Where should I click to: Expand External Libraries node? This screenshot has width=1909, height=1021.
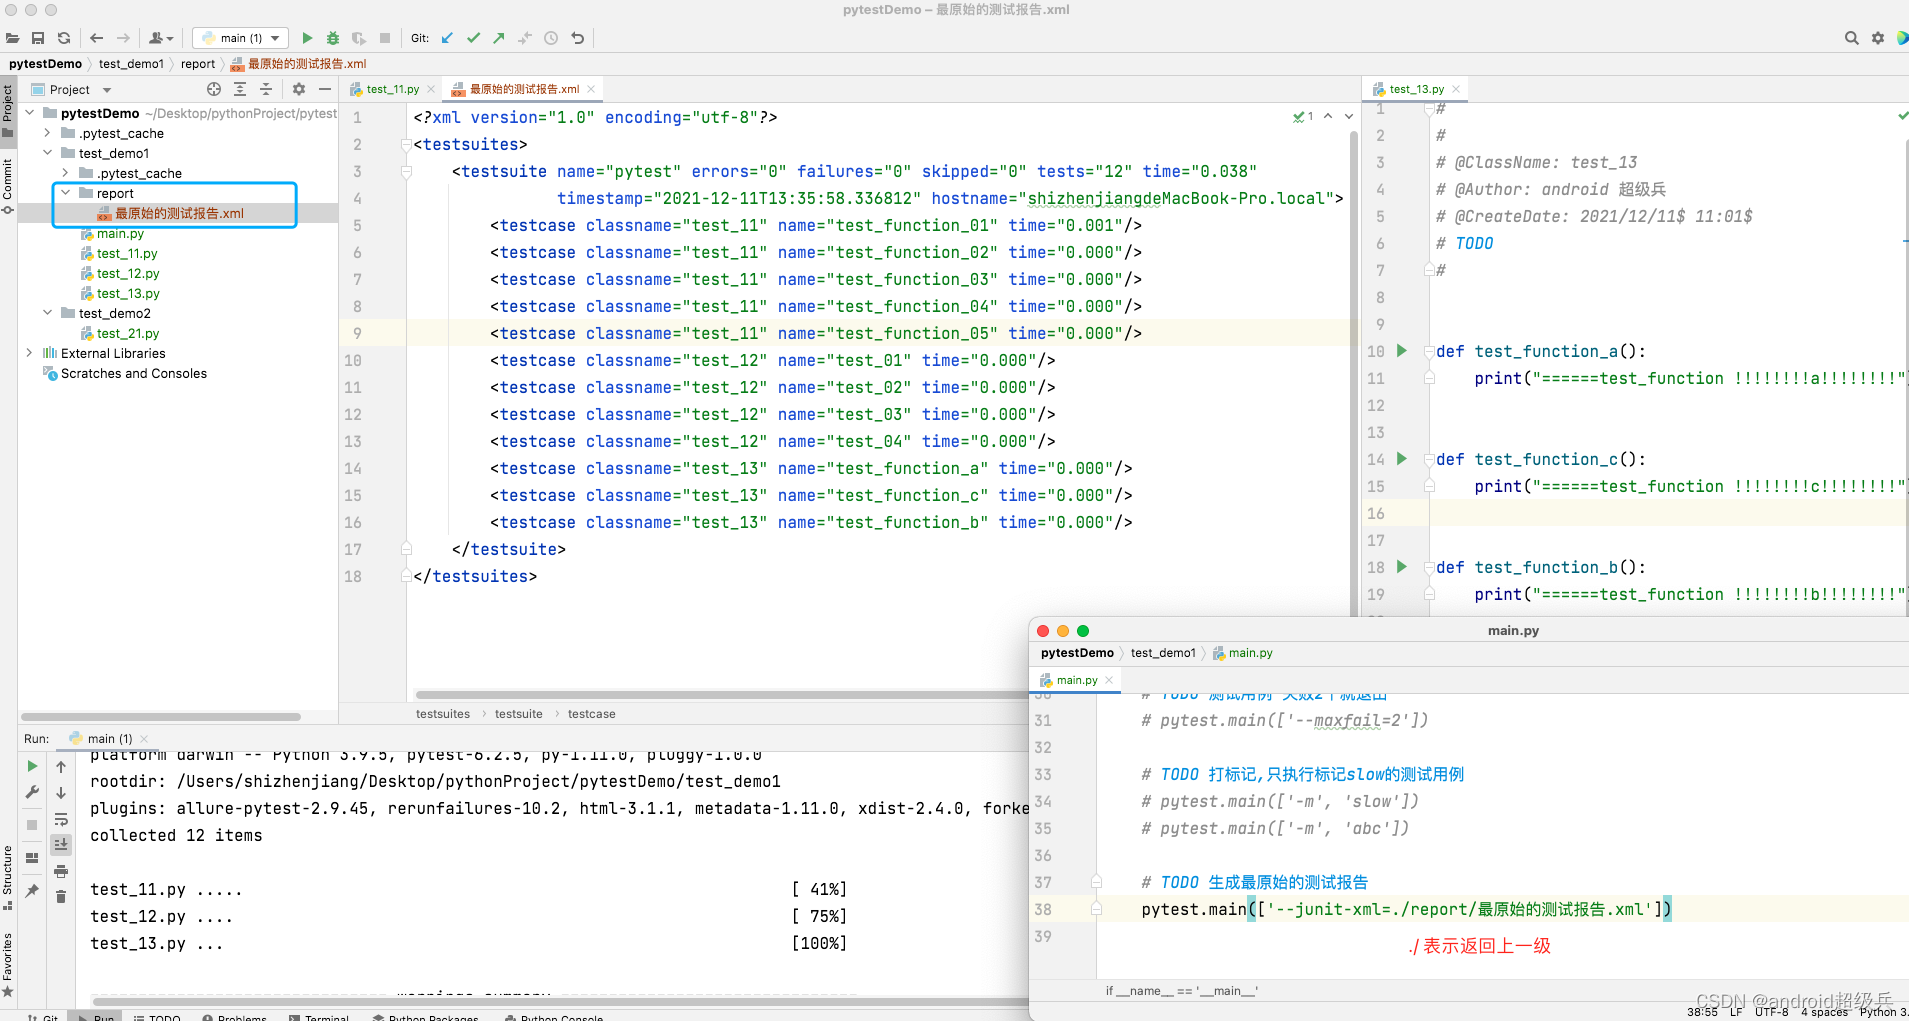(30, 353)
